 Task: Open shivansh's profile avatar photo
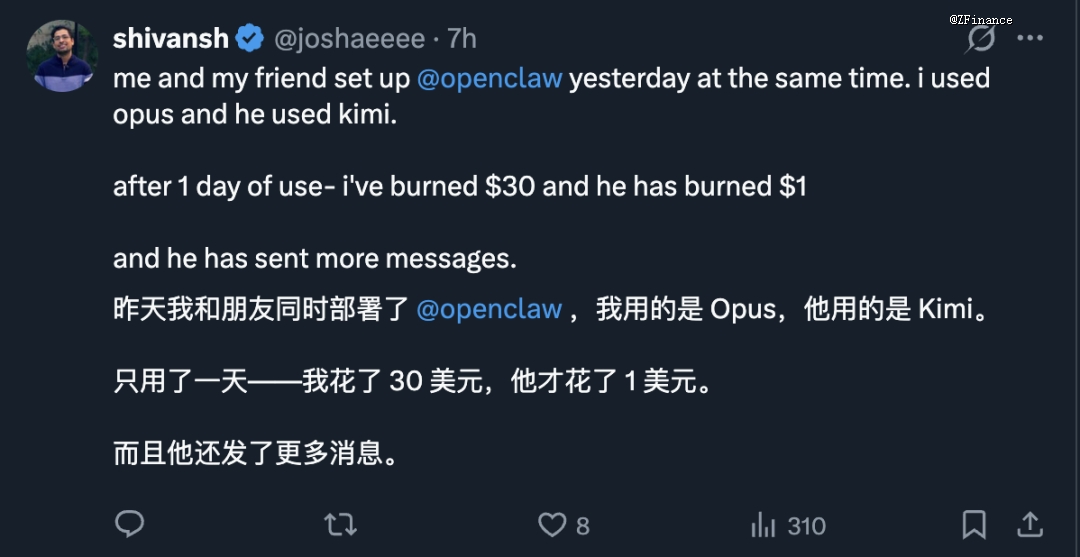click(x=62, y=57)
